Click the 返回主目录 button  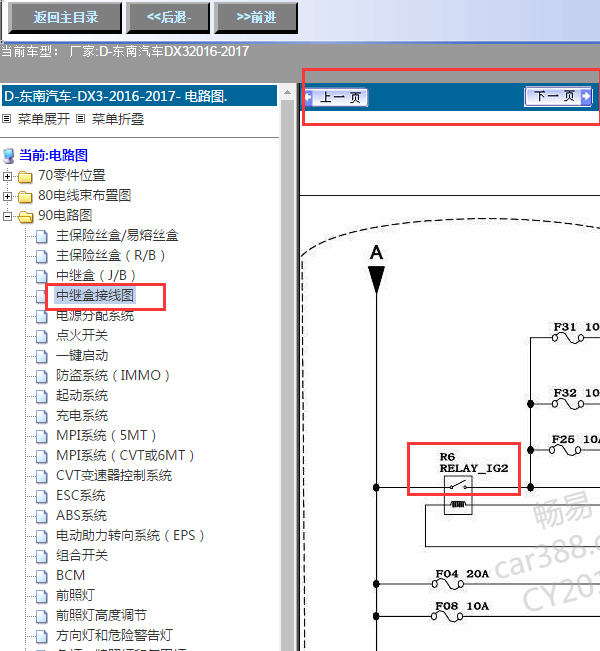click(65, 18)
